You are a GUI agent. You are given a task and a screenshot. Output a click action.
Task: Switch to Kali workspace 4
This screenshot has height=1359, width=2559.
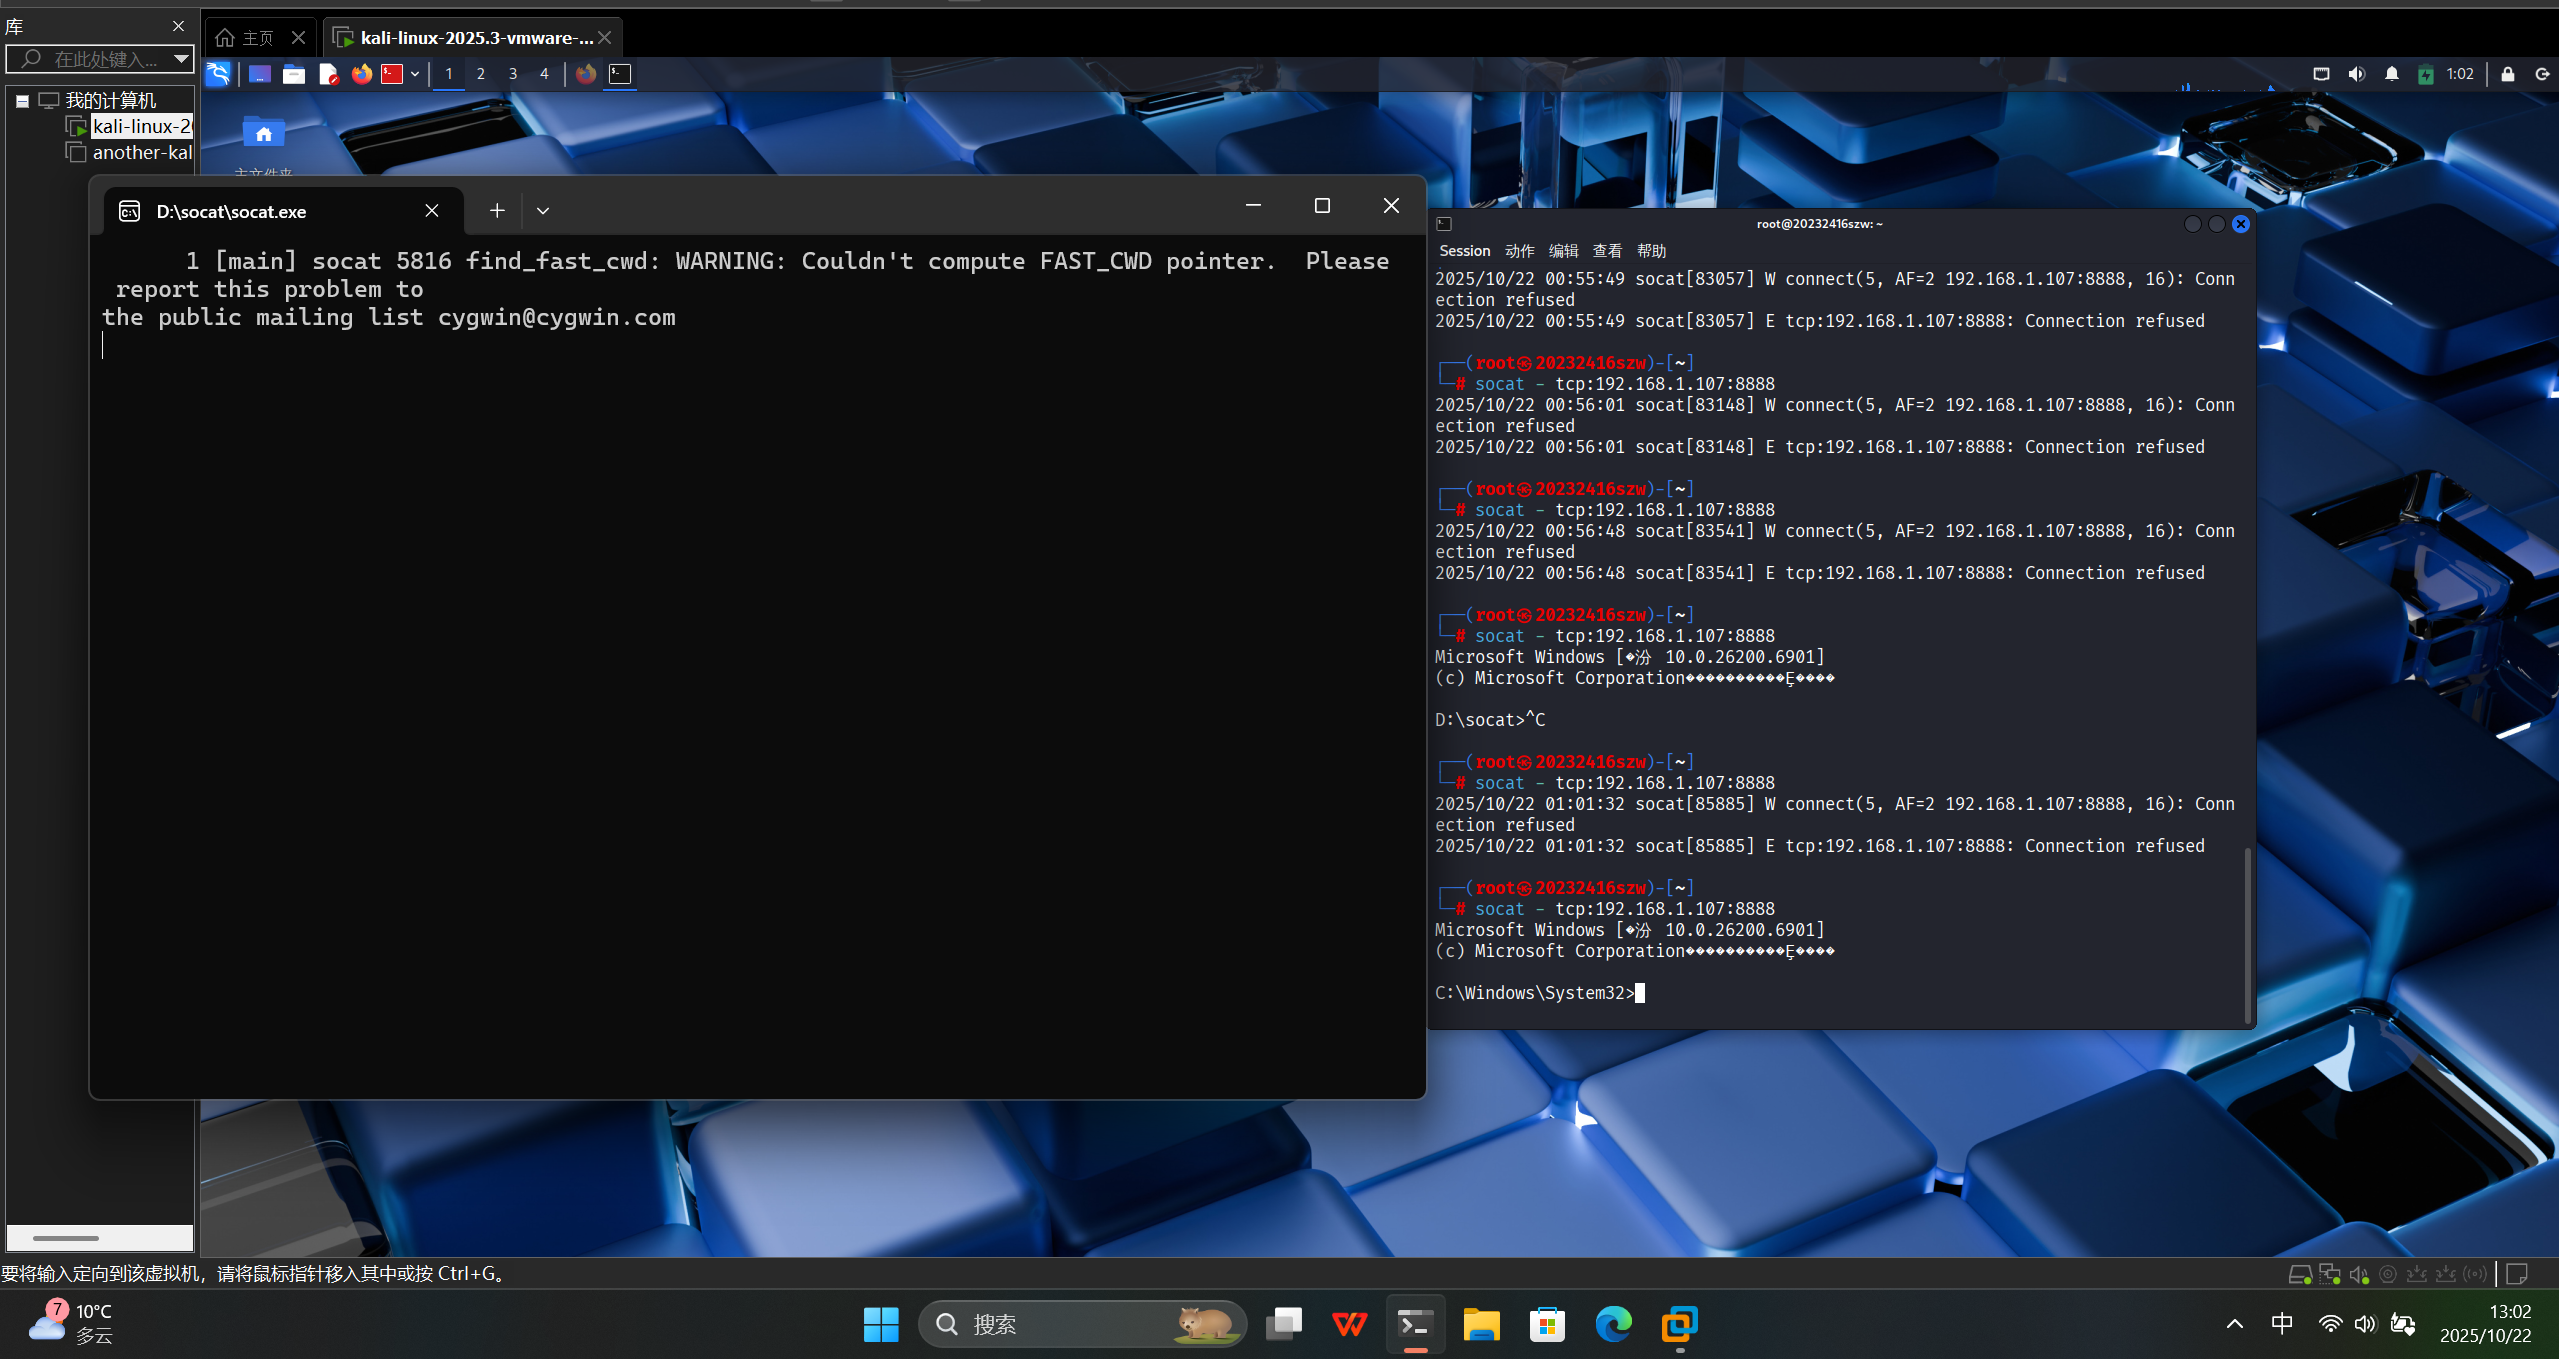(x=544, y=74)
